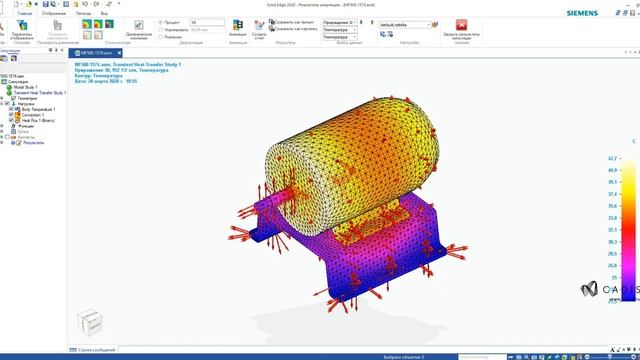This screenshot has height=360, width=640.
Task: Switch to the Отображение ribbon tab
Action: click(54, 13)
